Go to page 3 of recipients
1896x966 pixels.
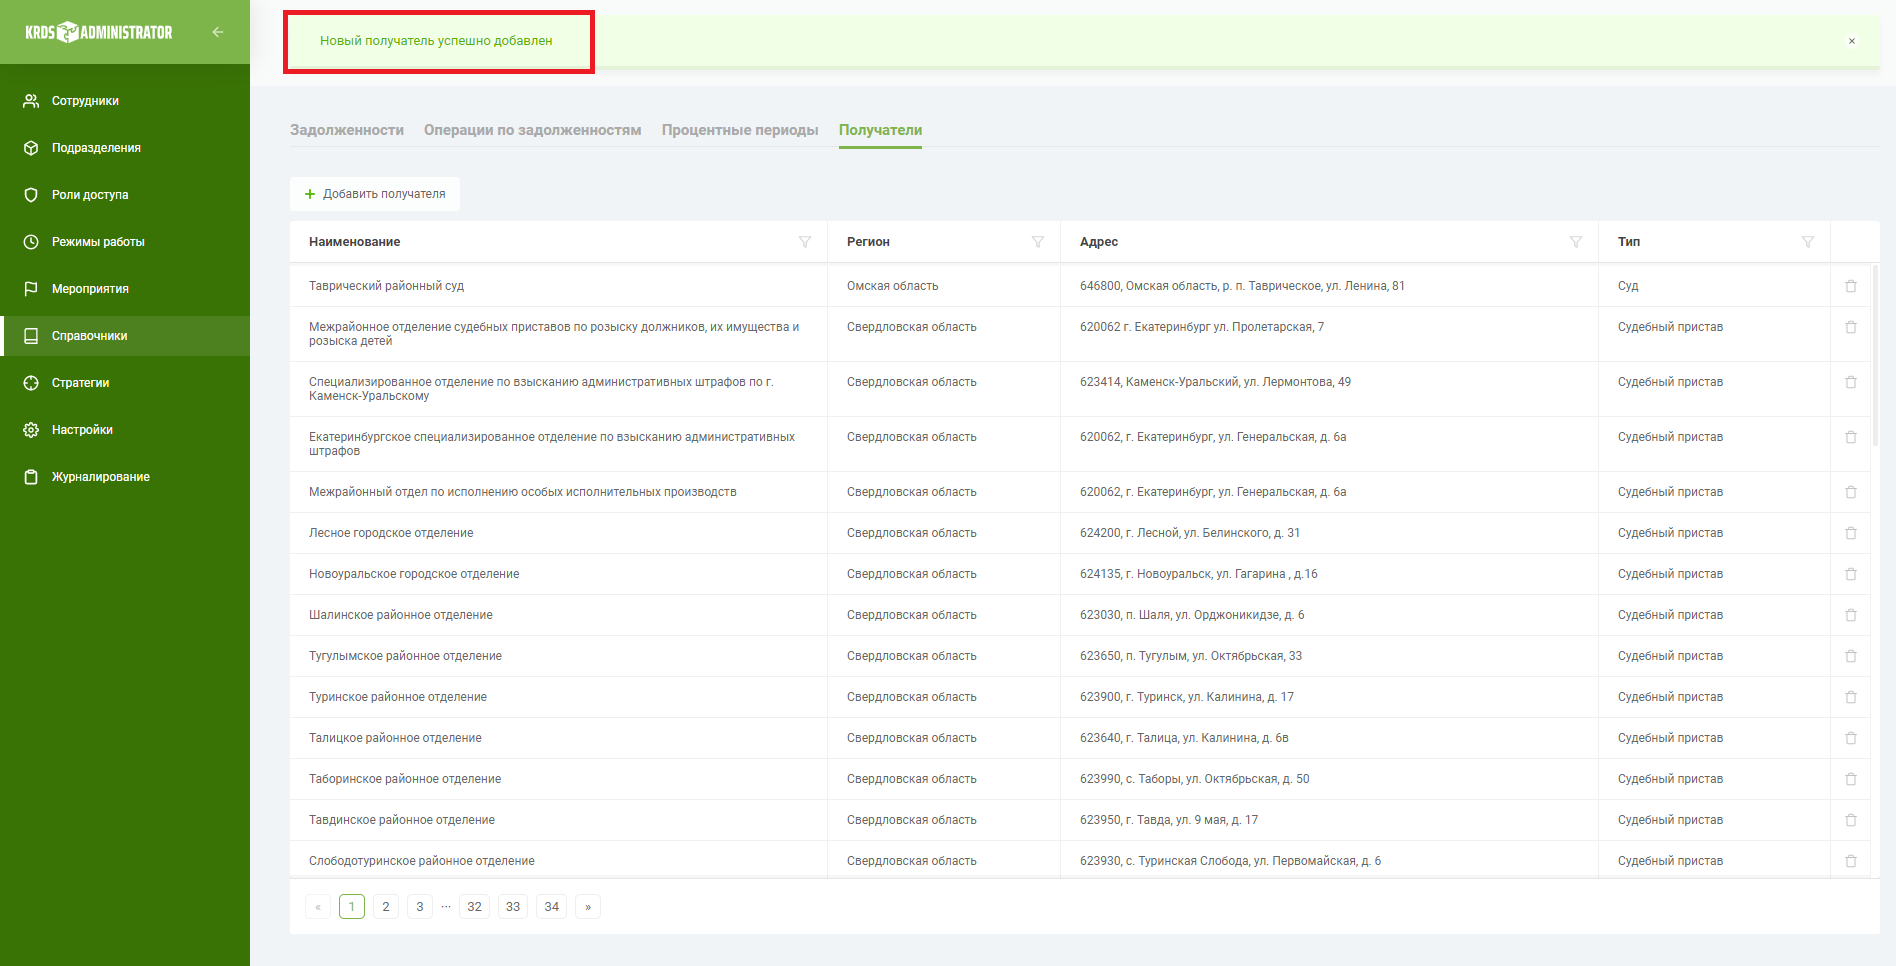click(420, 907)
